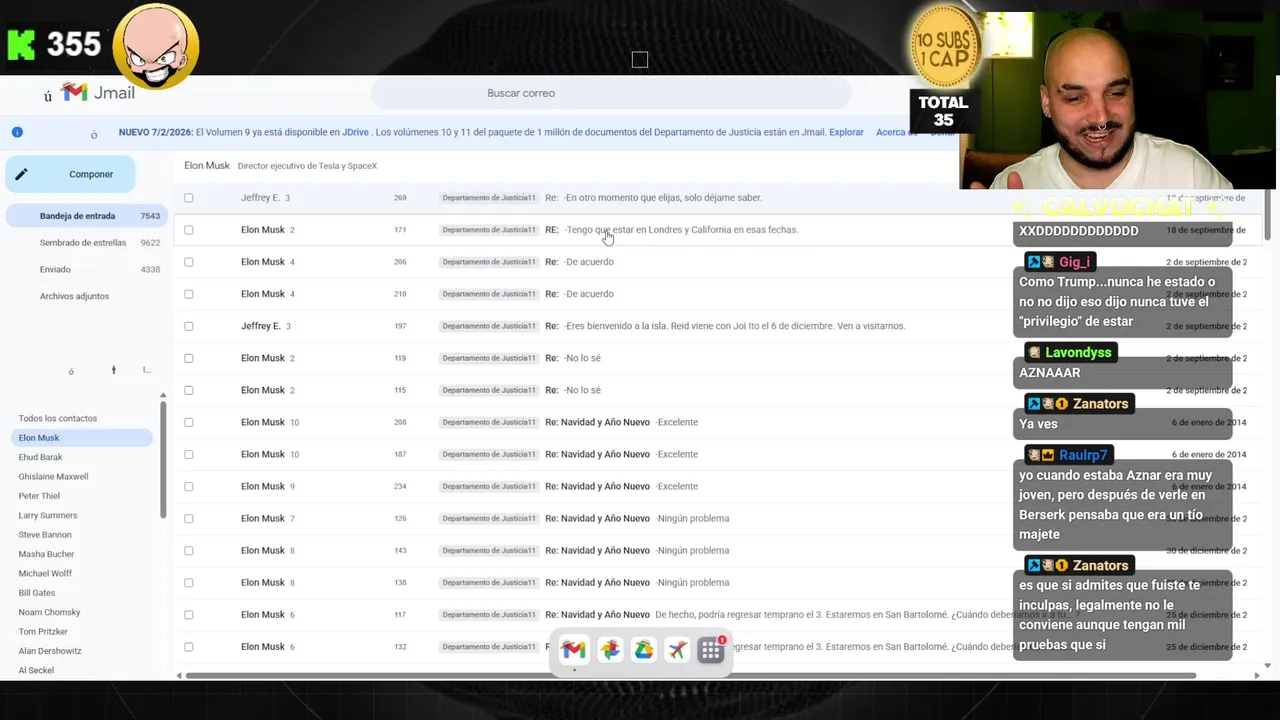
Task: Click the Explorar link in banner
Action: tap(846, 132)
